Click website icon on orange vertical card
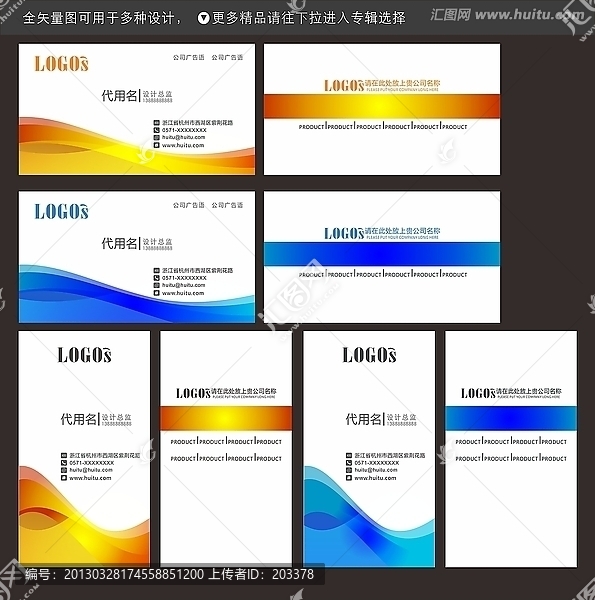Viewport: 595px width, 600px height. [x=64, y=478]
